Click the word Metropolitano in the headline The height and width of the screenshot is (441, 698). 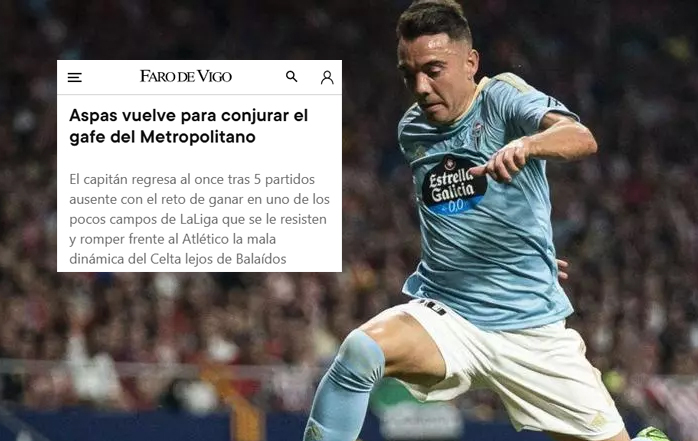point(198,137)
